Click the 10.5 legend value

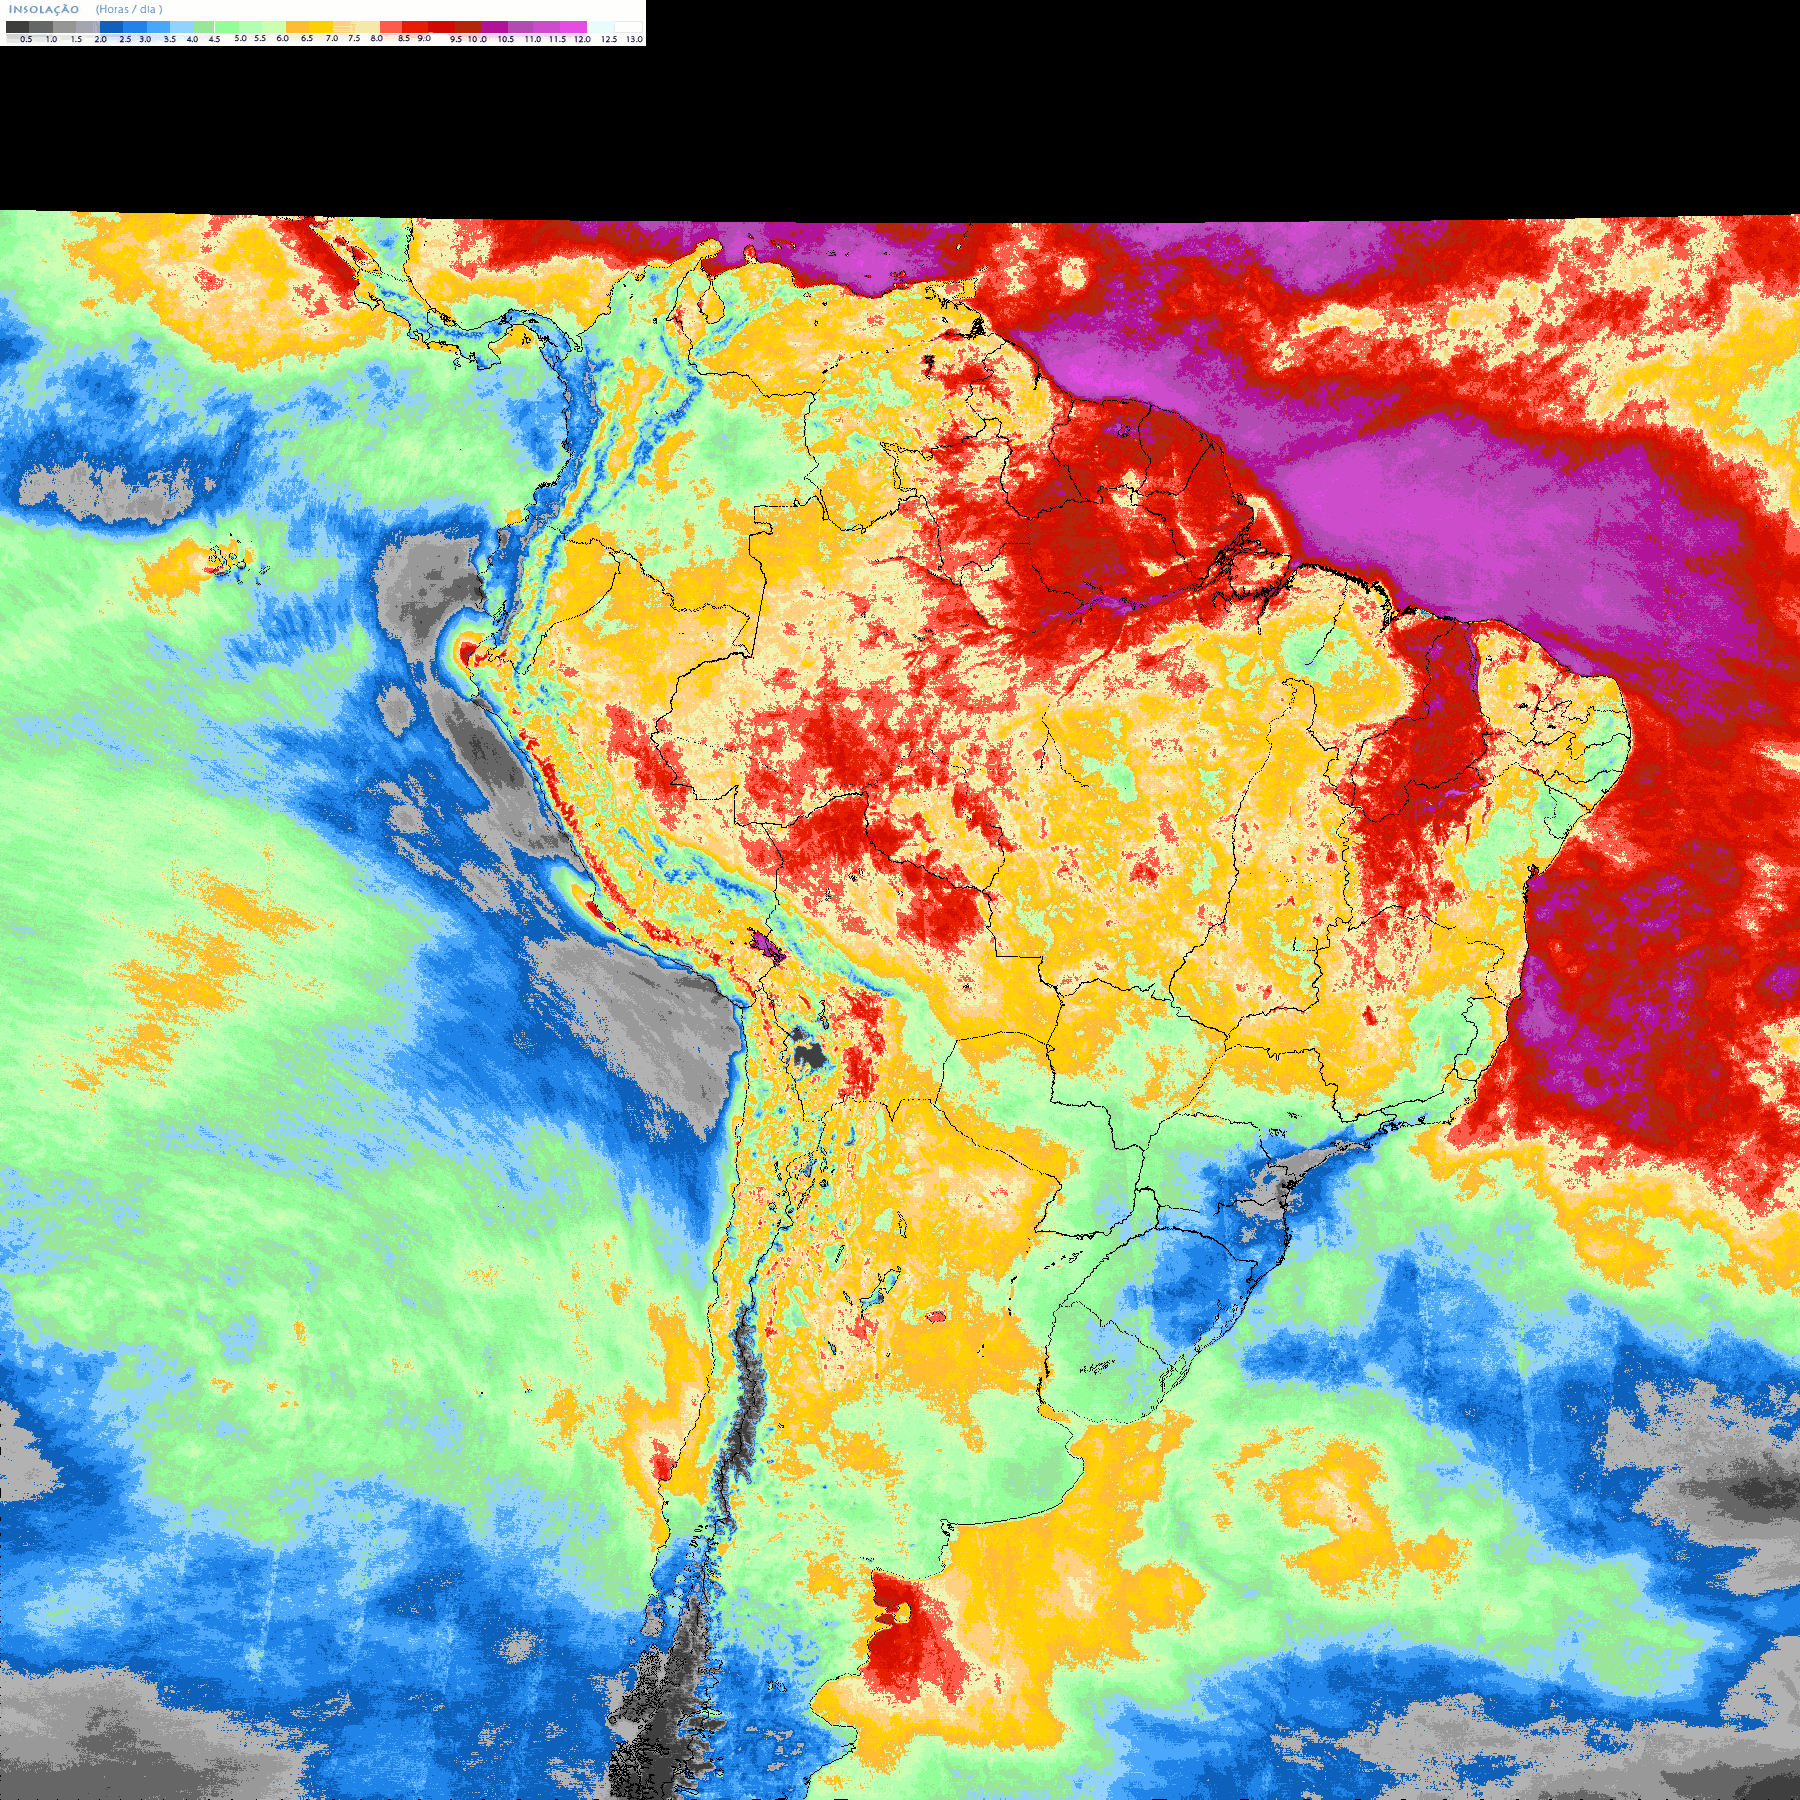click(x=506, y=39)
